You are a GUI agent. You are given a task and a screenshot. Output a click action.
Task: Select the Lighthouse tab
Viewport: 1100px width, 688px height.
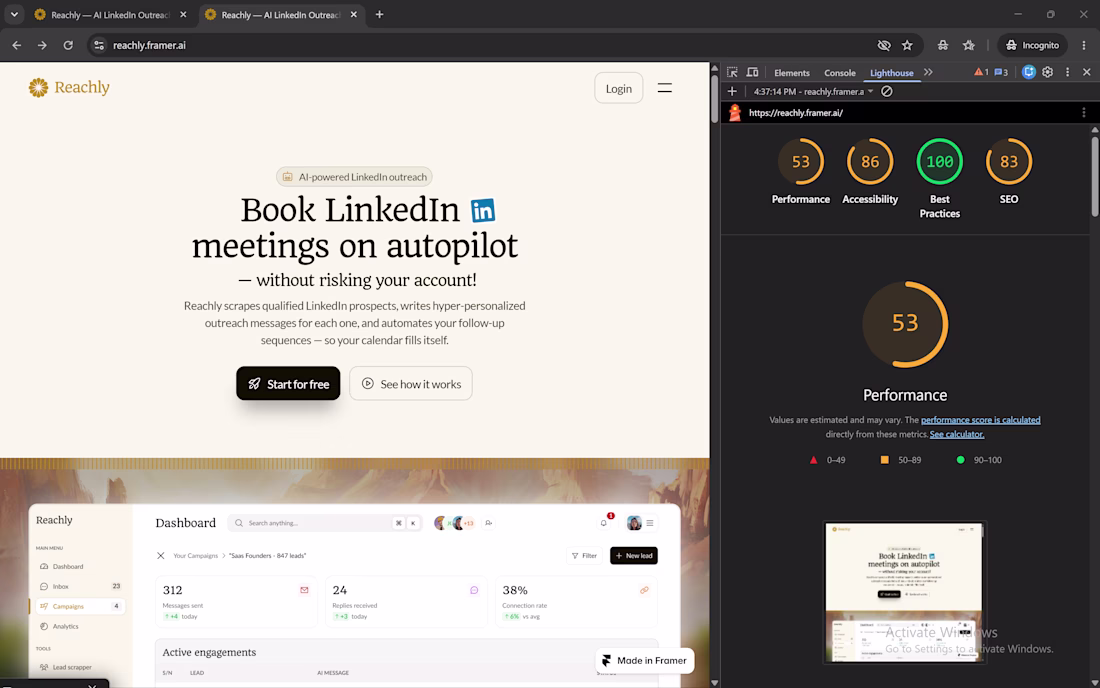point(892,73)
